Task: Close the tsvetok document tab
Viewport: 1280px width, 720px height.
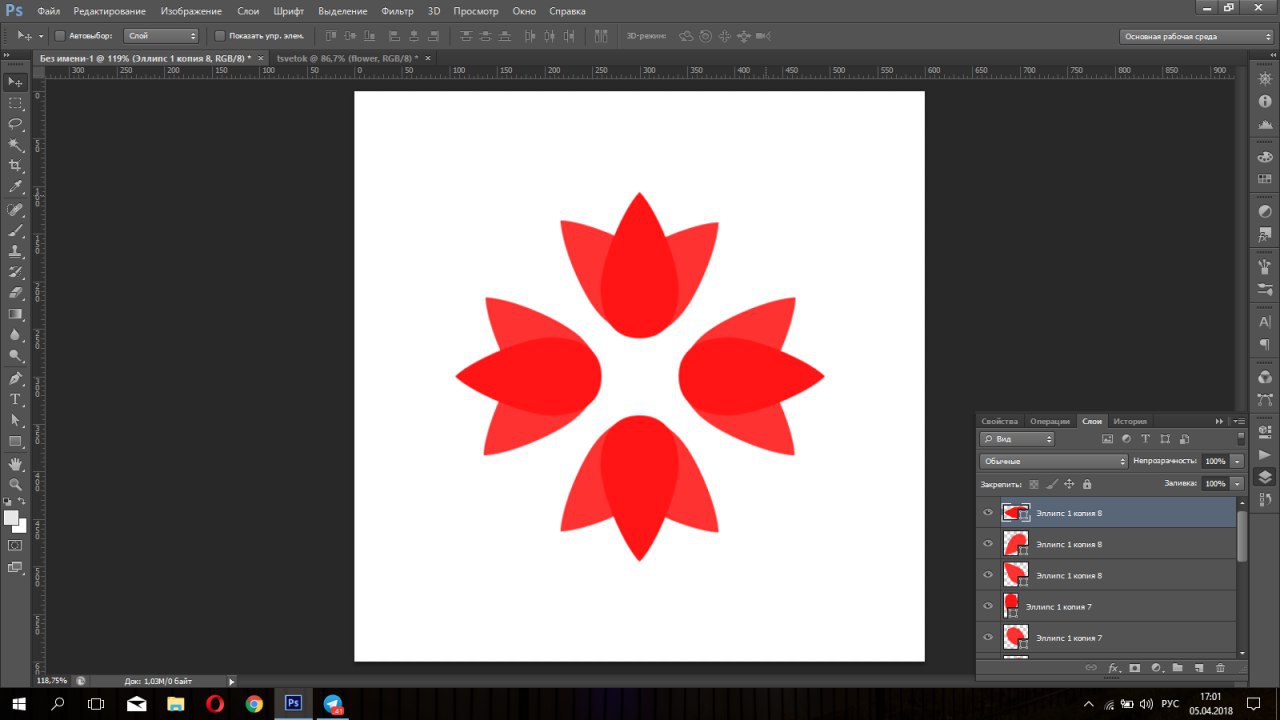Action: 428,58
